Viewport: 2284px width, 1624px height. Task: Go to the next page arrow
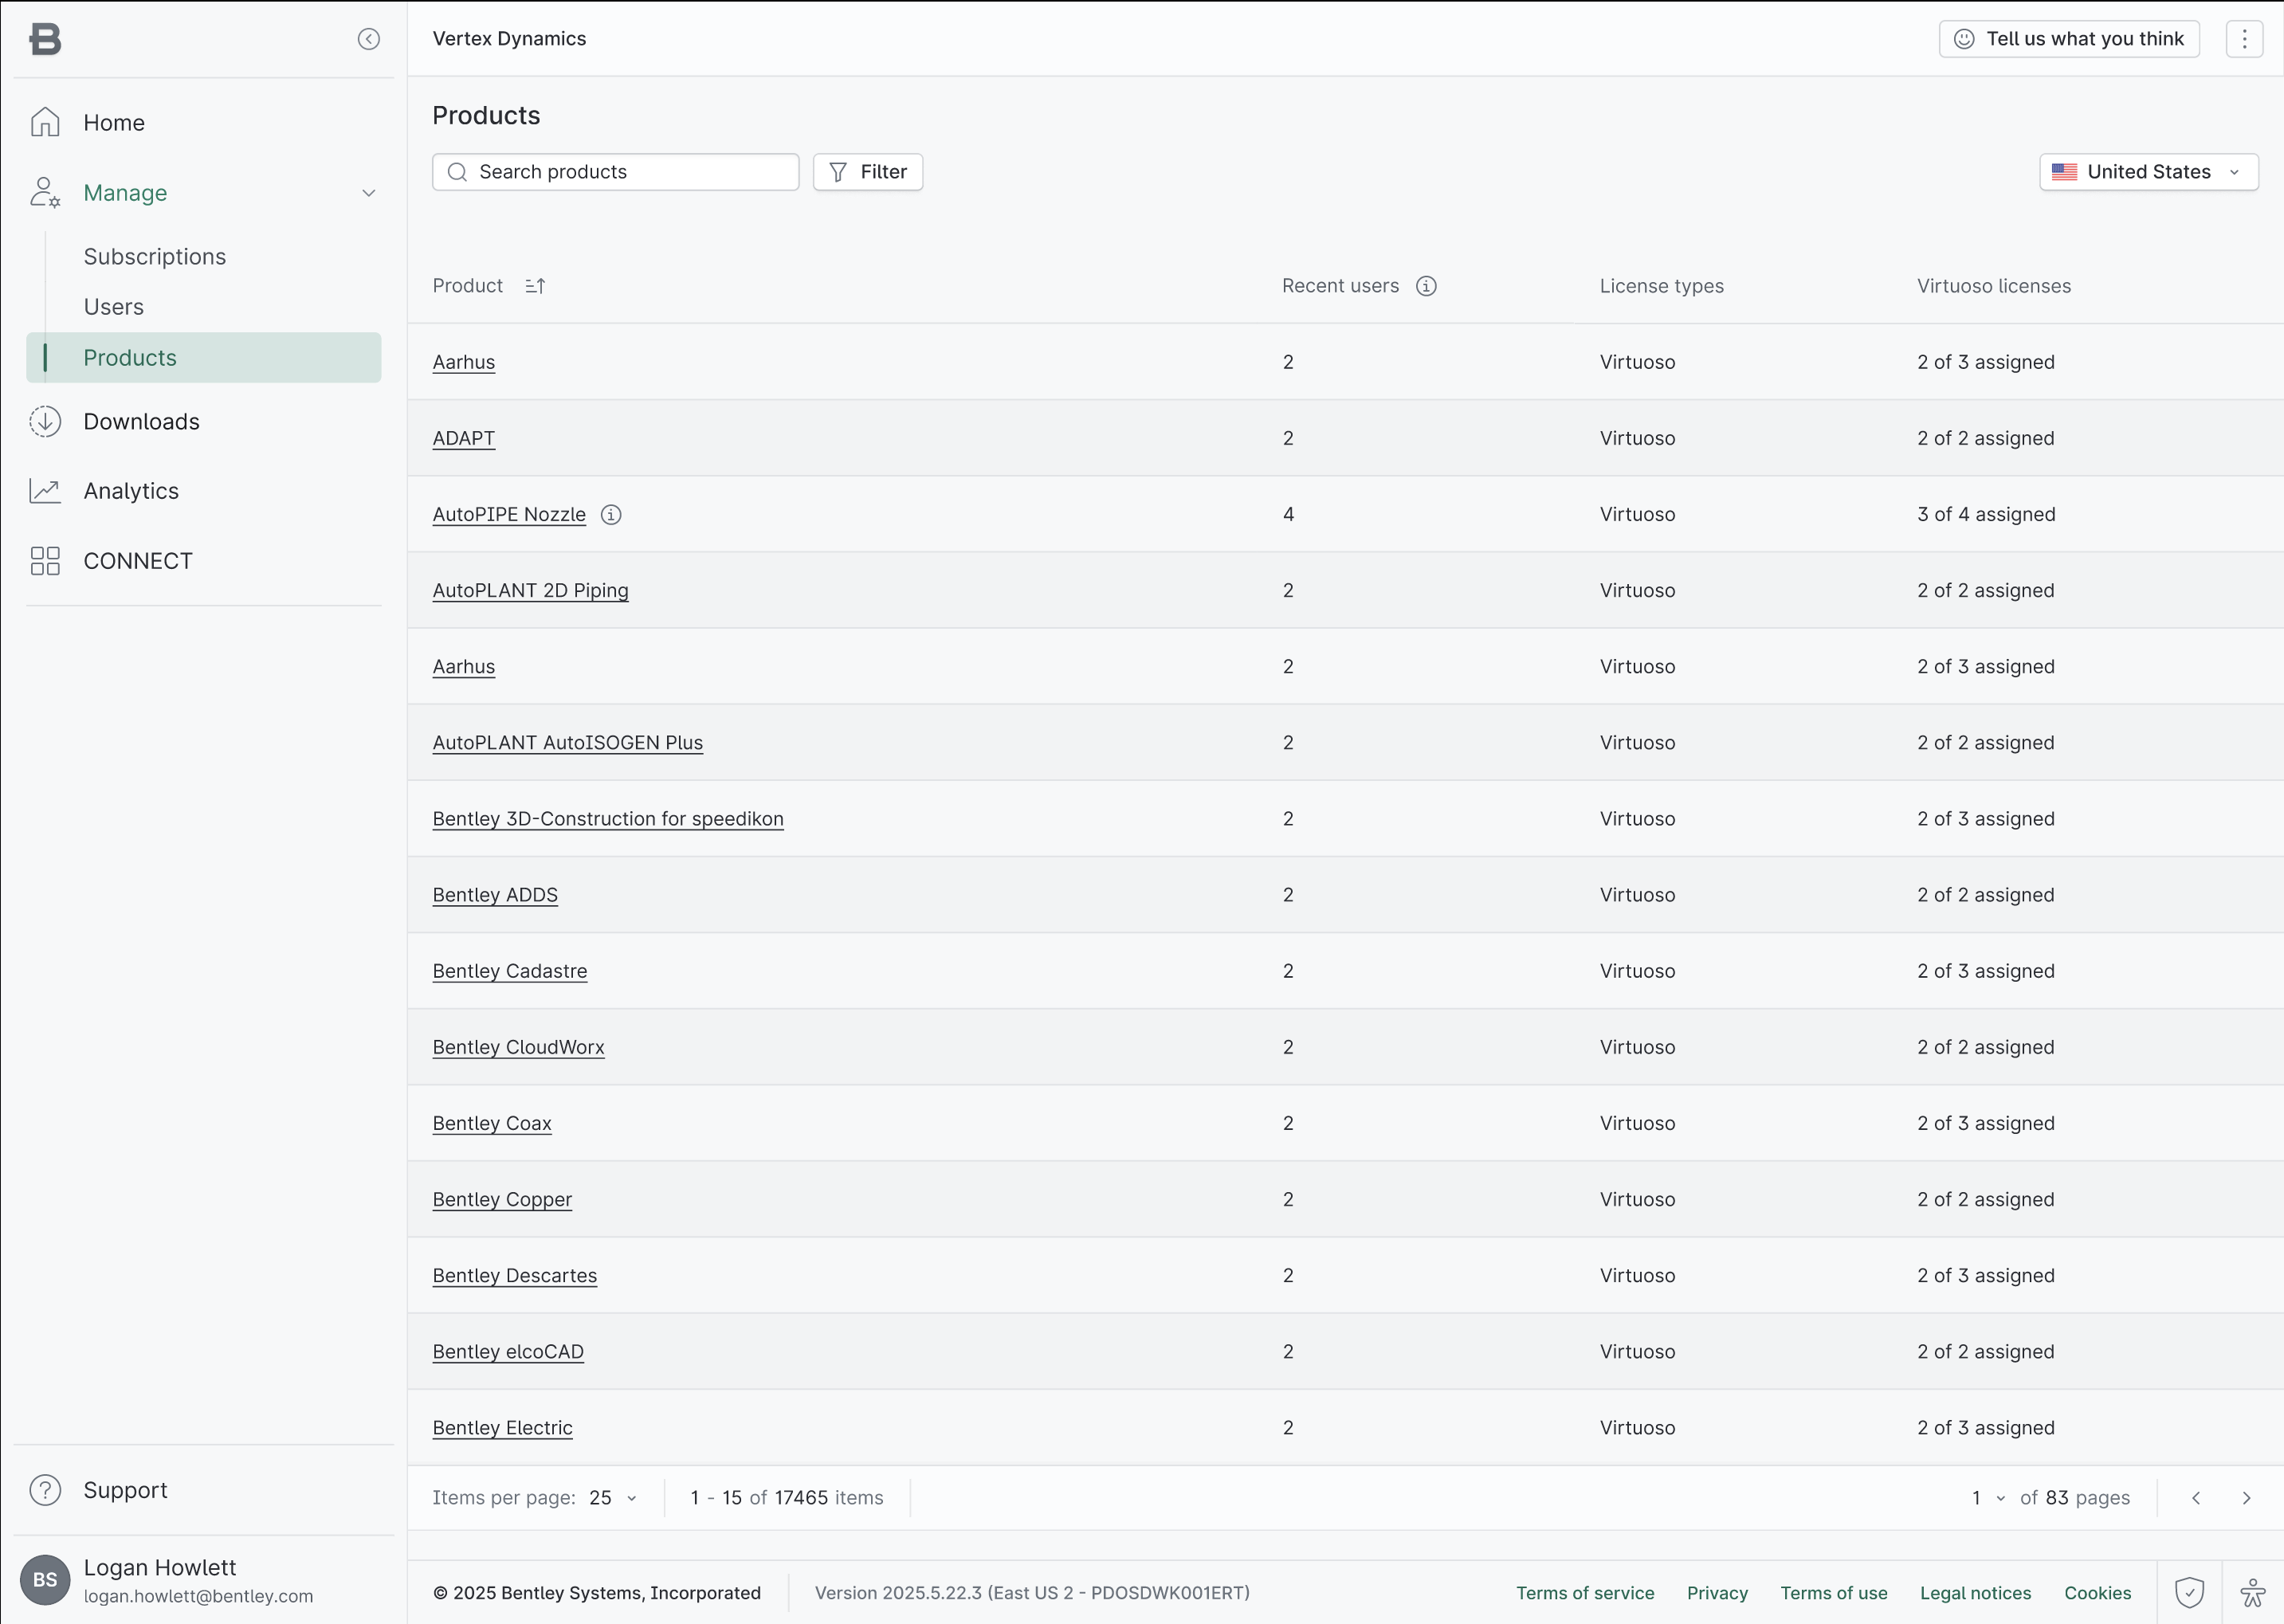point(2246,1498)
